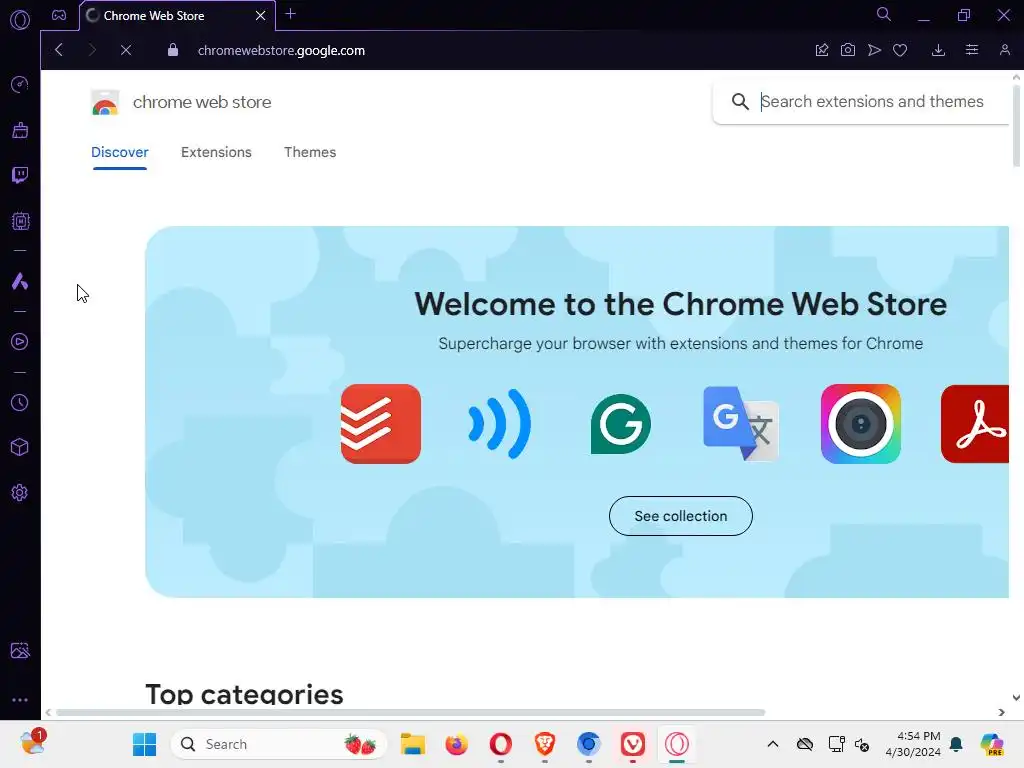This screenshot has width=1024, height=768.
Task: Click the lock site-info icon
Action: point(172,50)
